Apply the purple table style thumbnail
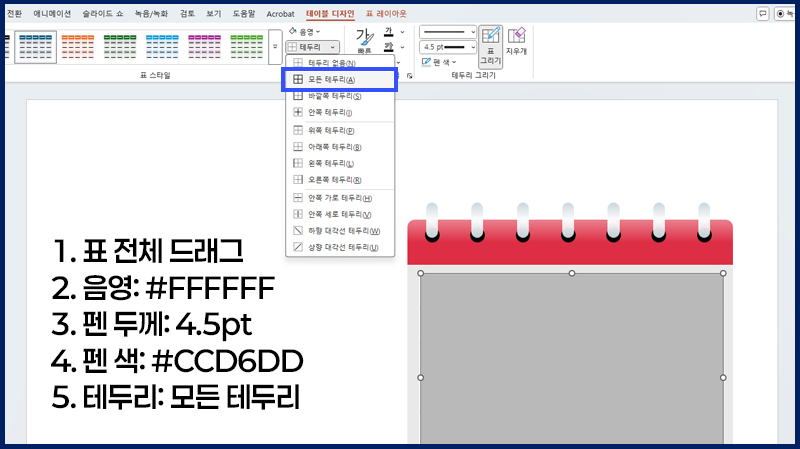The width and height of the screenshot is (800, 449). pos(205,47)
